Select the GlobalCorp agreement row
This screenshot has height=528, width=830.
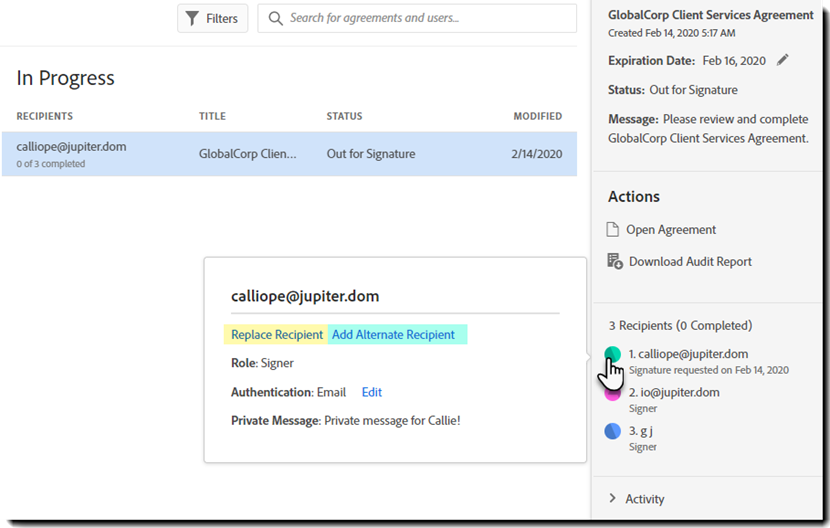click(x=289, y=154)
